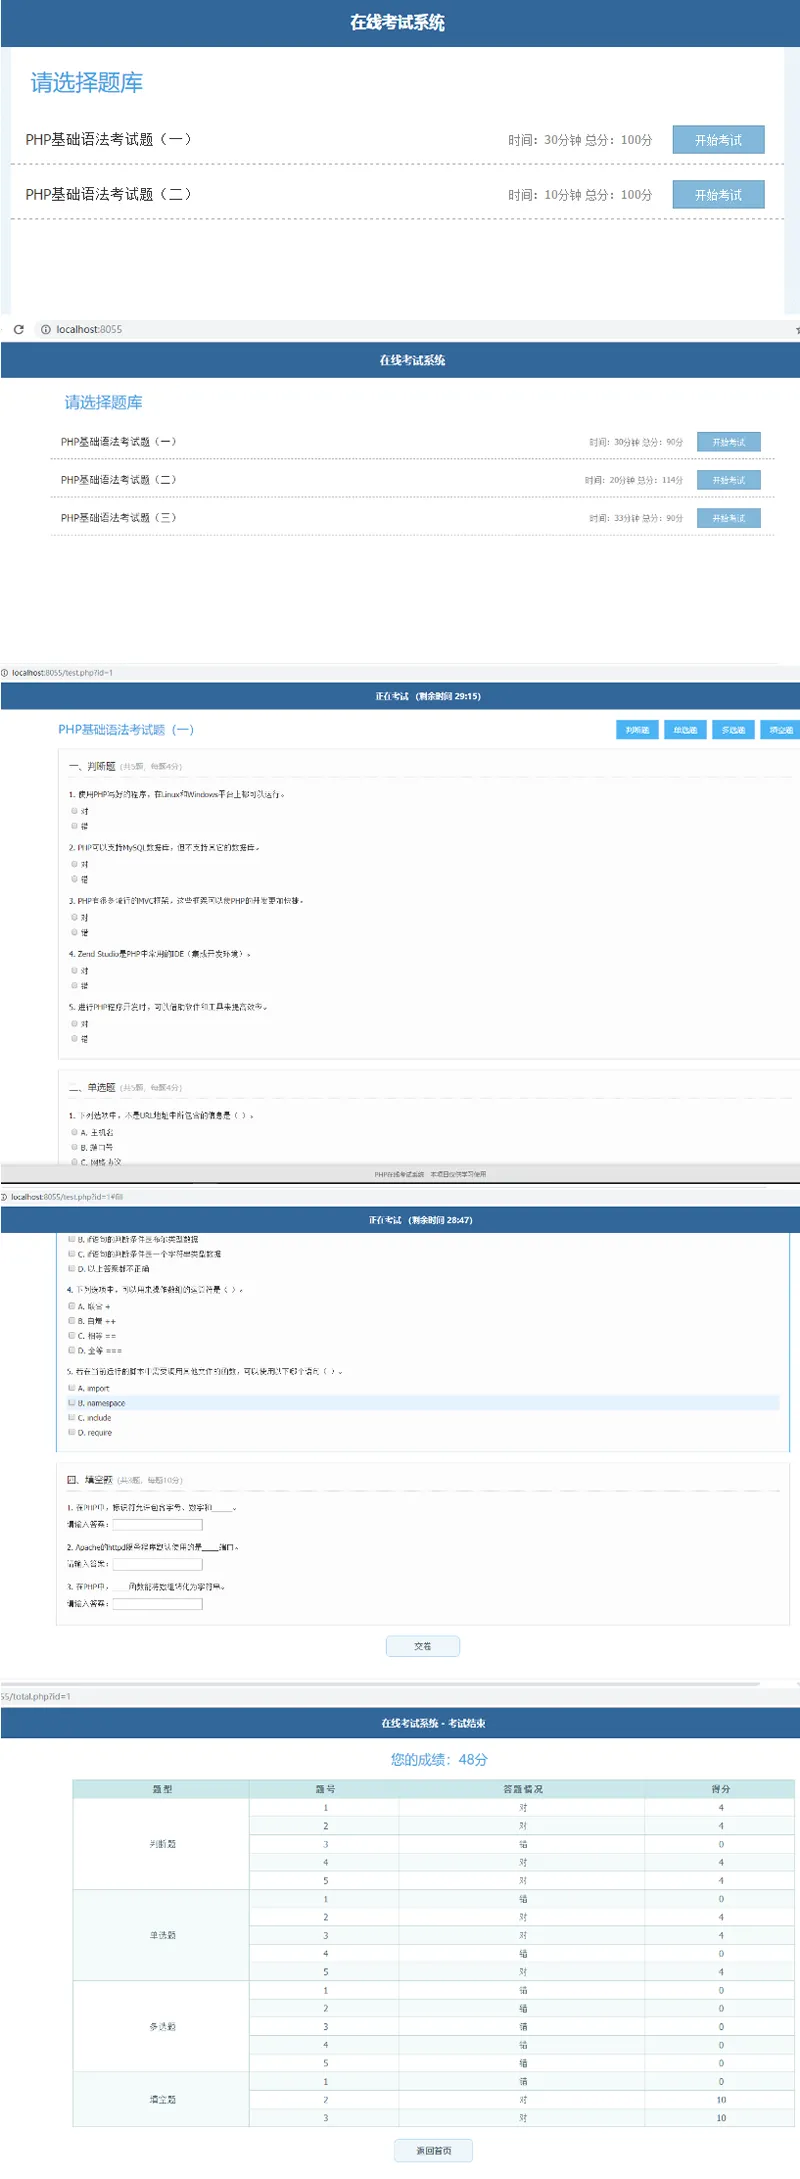Click the site info icon beside localhost:8055/test.php?id=1
The height and width of the screenshot is (2179, 800).
click(x=4, y=673)
